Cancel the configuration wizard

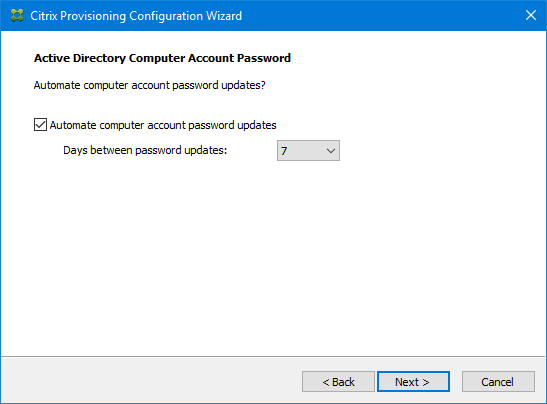498,382
